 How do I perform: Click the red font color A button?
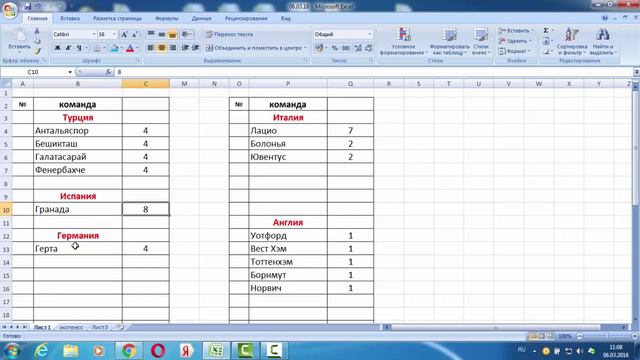click(x=130, y=48)
